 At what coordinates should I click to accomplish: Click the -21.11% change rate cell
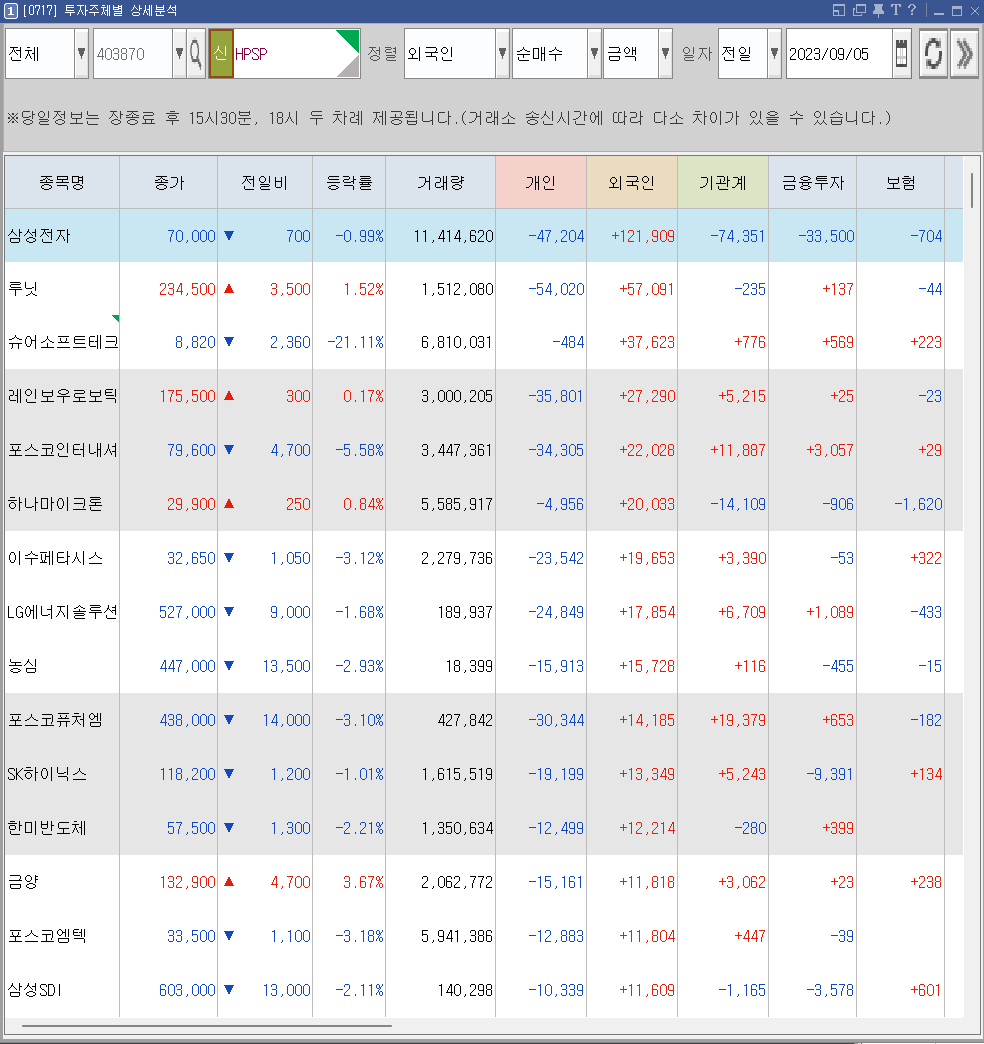356,342
